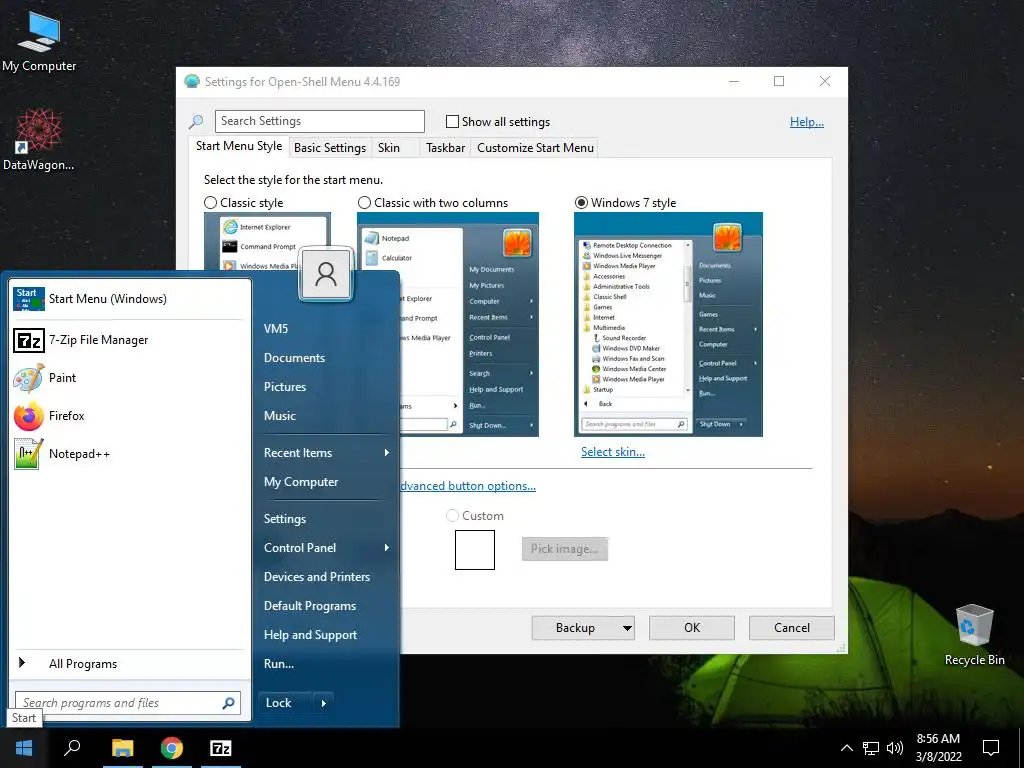Viewport: 1024px width, 768px height.
Task: Click the network tray icon
Action: 871,748
